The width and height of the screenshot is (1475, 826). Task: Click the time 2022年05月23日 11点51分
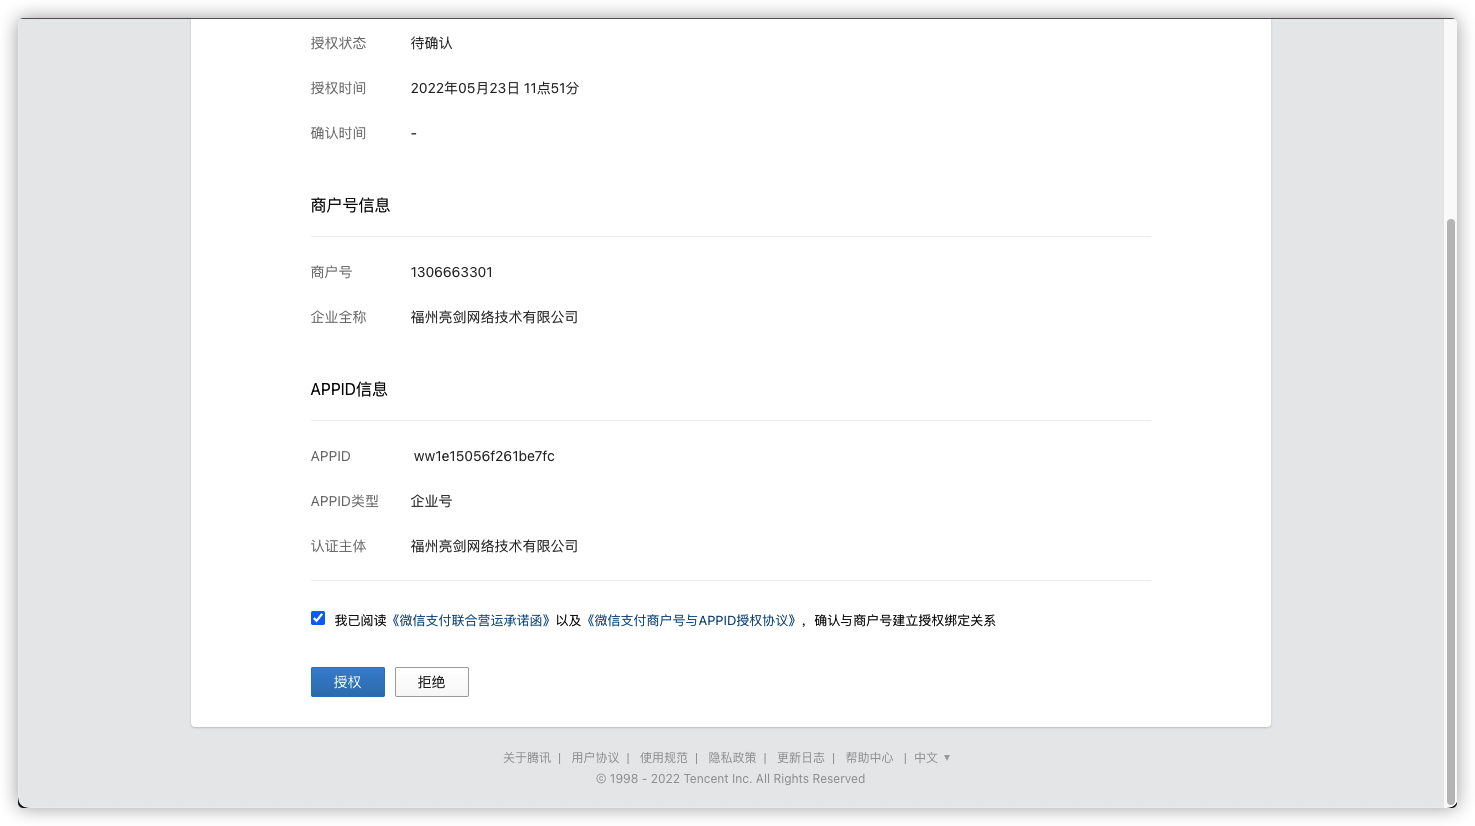495,88
